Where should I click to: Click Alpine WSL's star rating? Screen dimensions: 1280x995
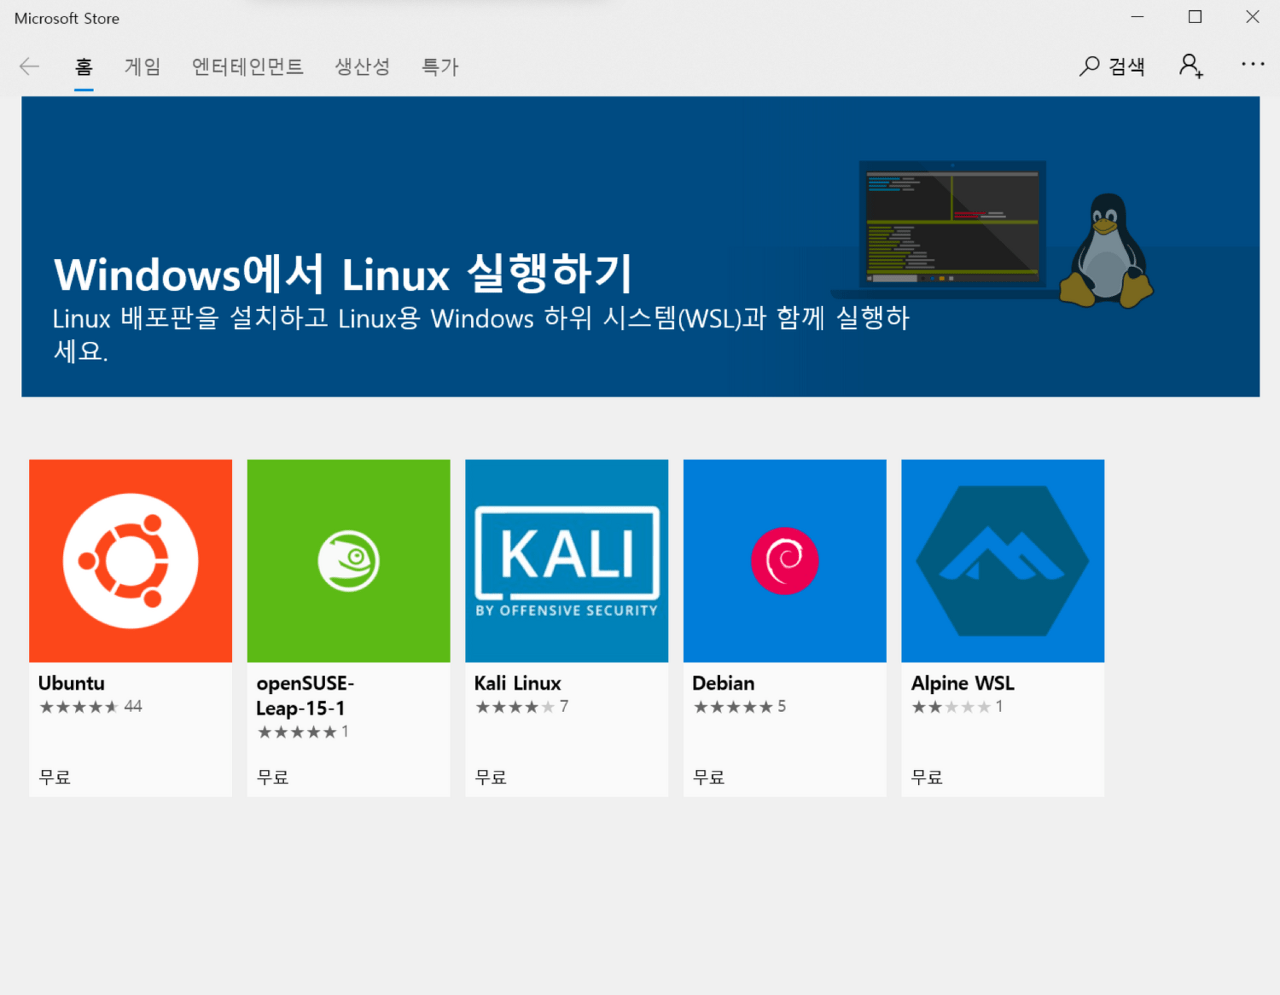958,707
